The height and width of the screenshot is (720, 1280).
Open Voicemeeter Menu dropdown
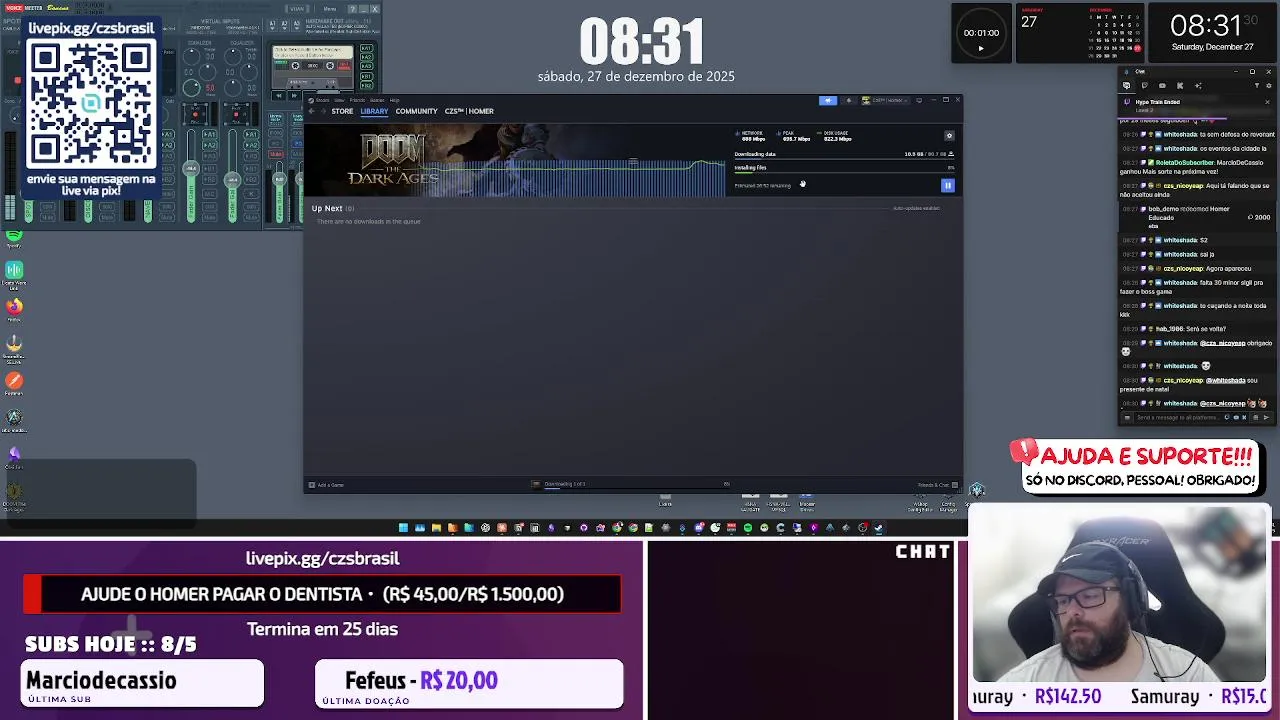330,9
